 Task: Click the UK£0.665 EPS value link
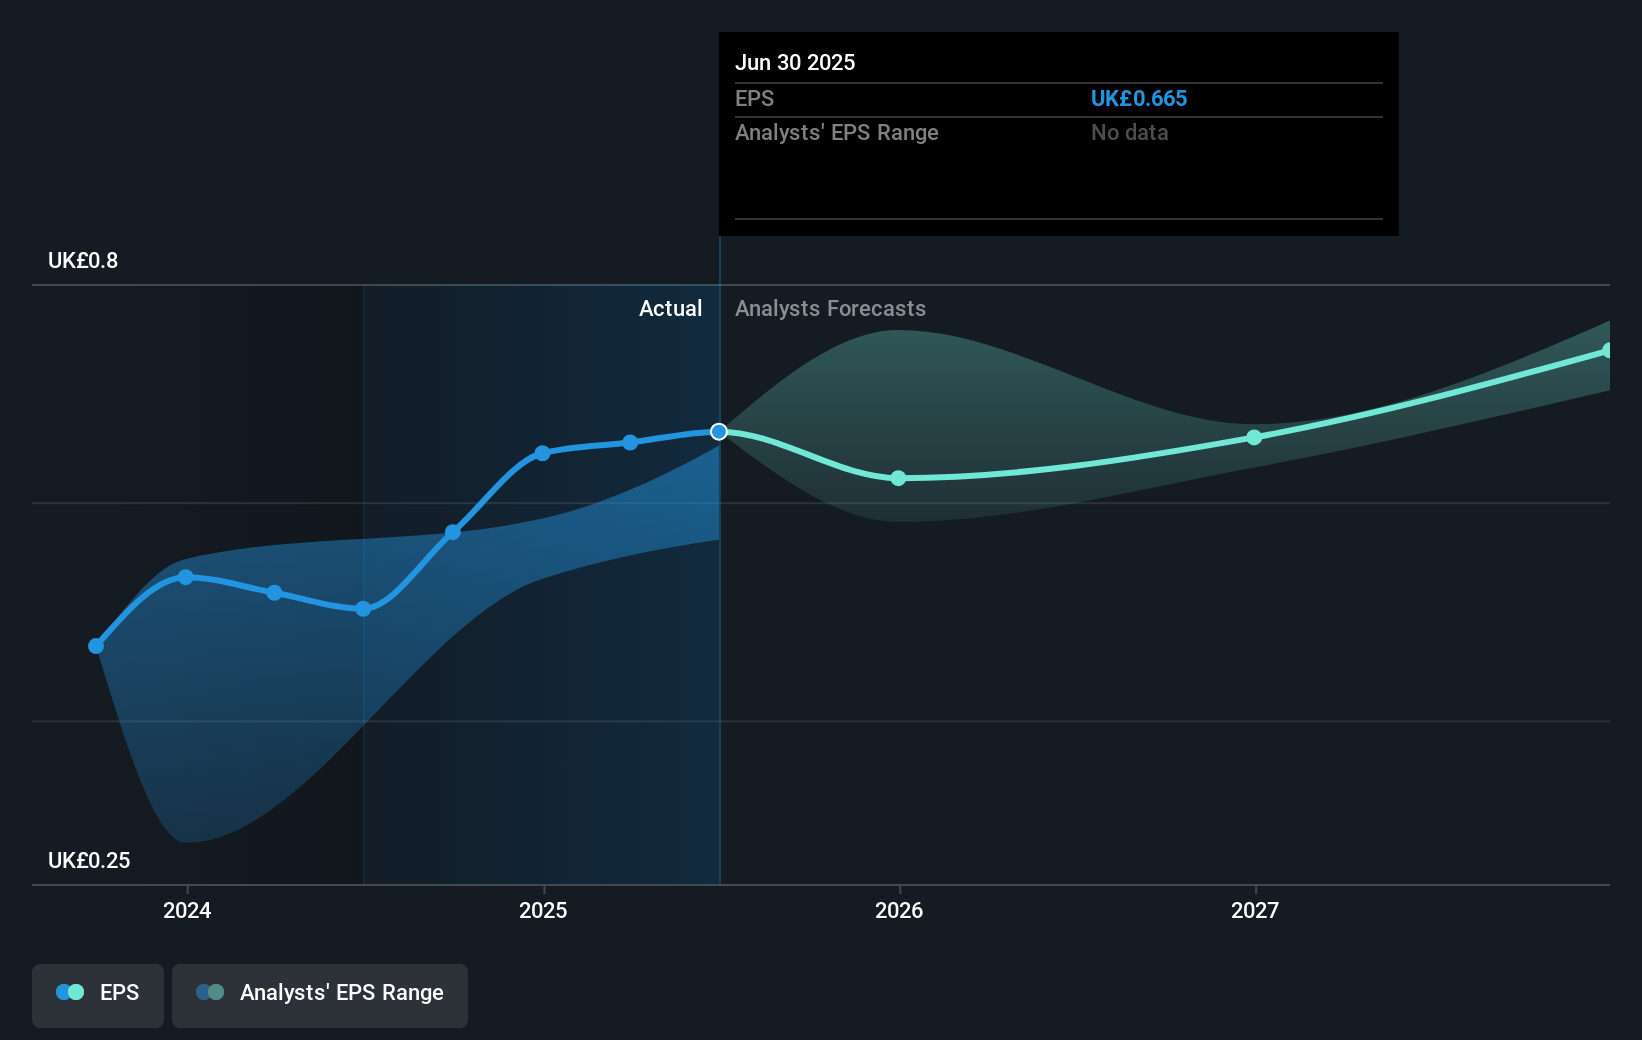point(1139,98)
